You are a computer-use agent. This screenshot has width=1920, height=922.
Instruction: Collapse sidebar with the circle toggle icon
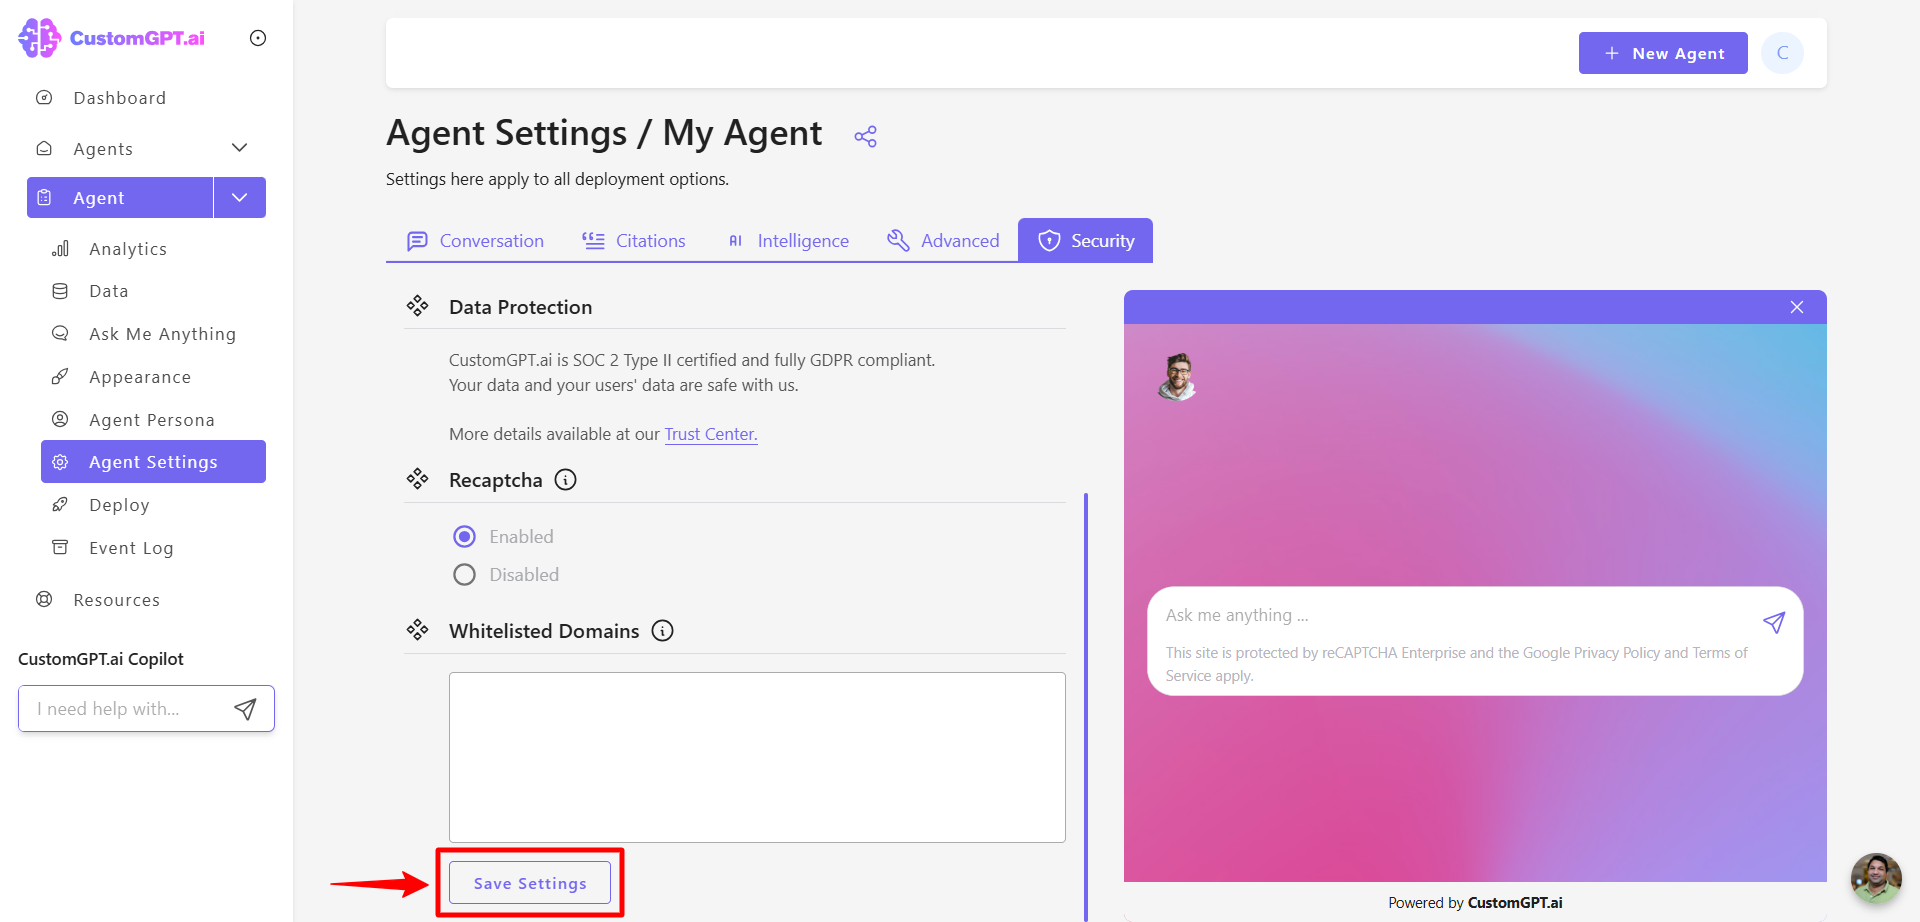coord(258,38)
